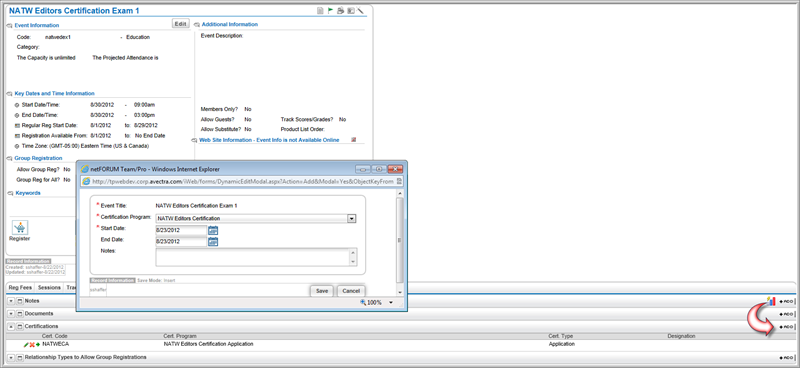Click the ADD icon on the Certifications bar
The width and height of the screenshot is (800, 368).
click(786, 327)
